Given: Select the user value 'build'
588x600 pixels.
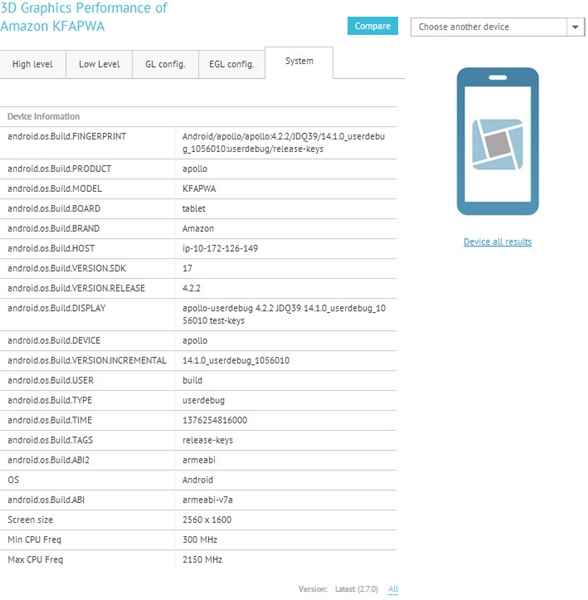Looking at the screenshot, I should coord(192,380).
